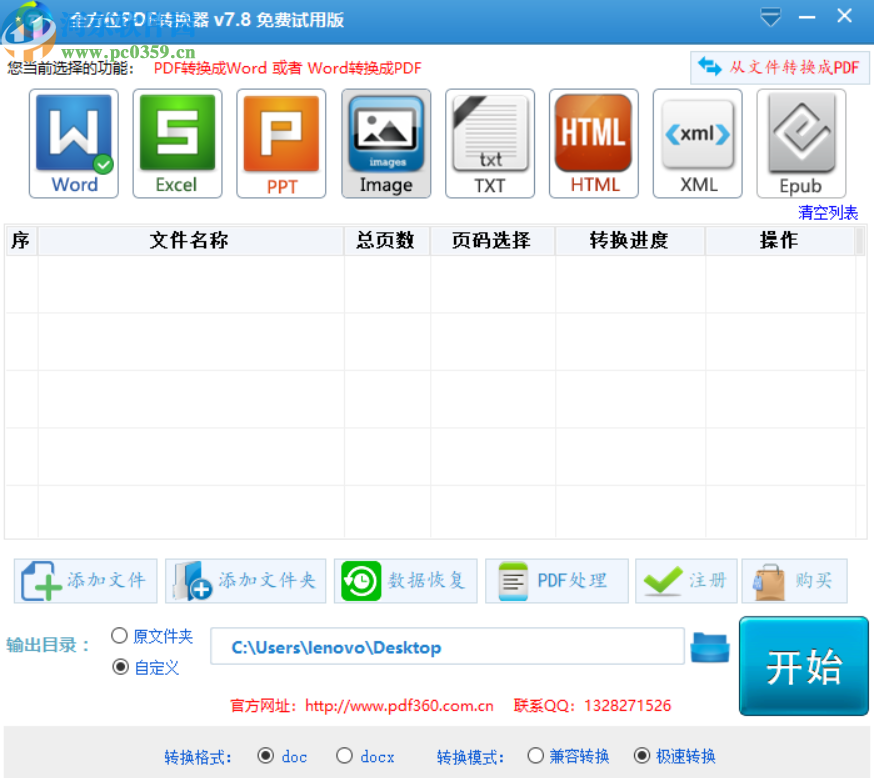Select the Epub conversion icon
Image resolution: width=874 pixels, height=778 pixels.
tap(801, 143)
